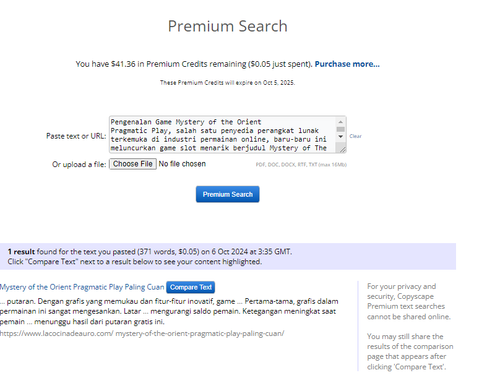This screenshot has width=500, height=386.
Task: Click the "For your privacy and security" note
Action: tap(409, 301)
